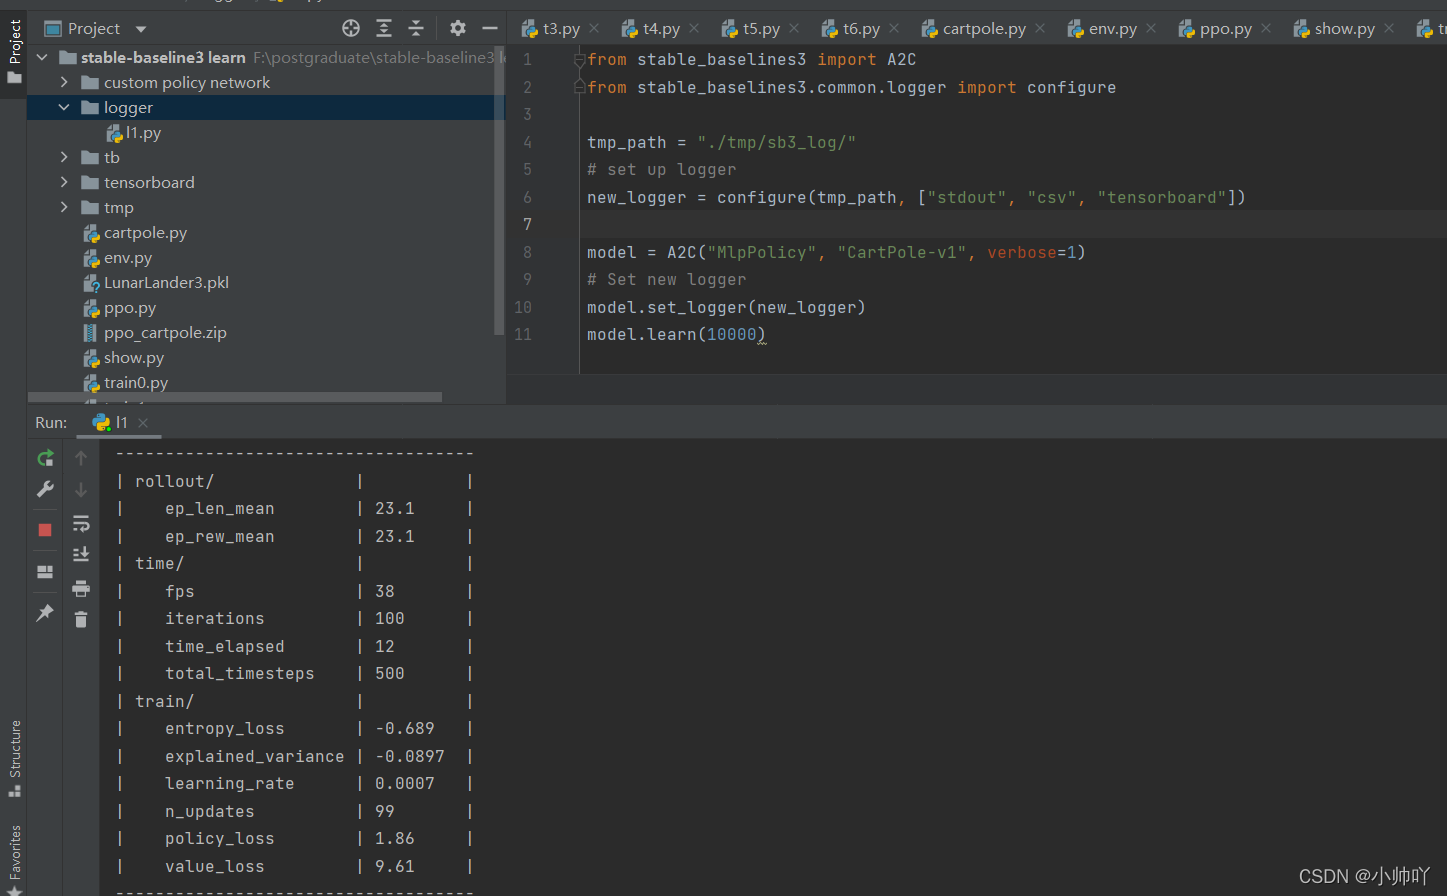The height and width of the screenshot is (896, 1447).
Task: Click the Select Opened File target icon
Action: [351, 28]
